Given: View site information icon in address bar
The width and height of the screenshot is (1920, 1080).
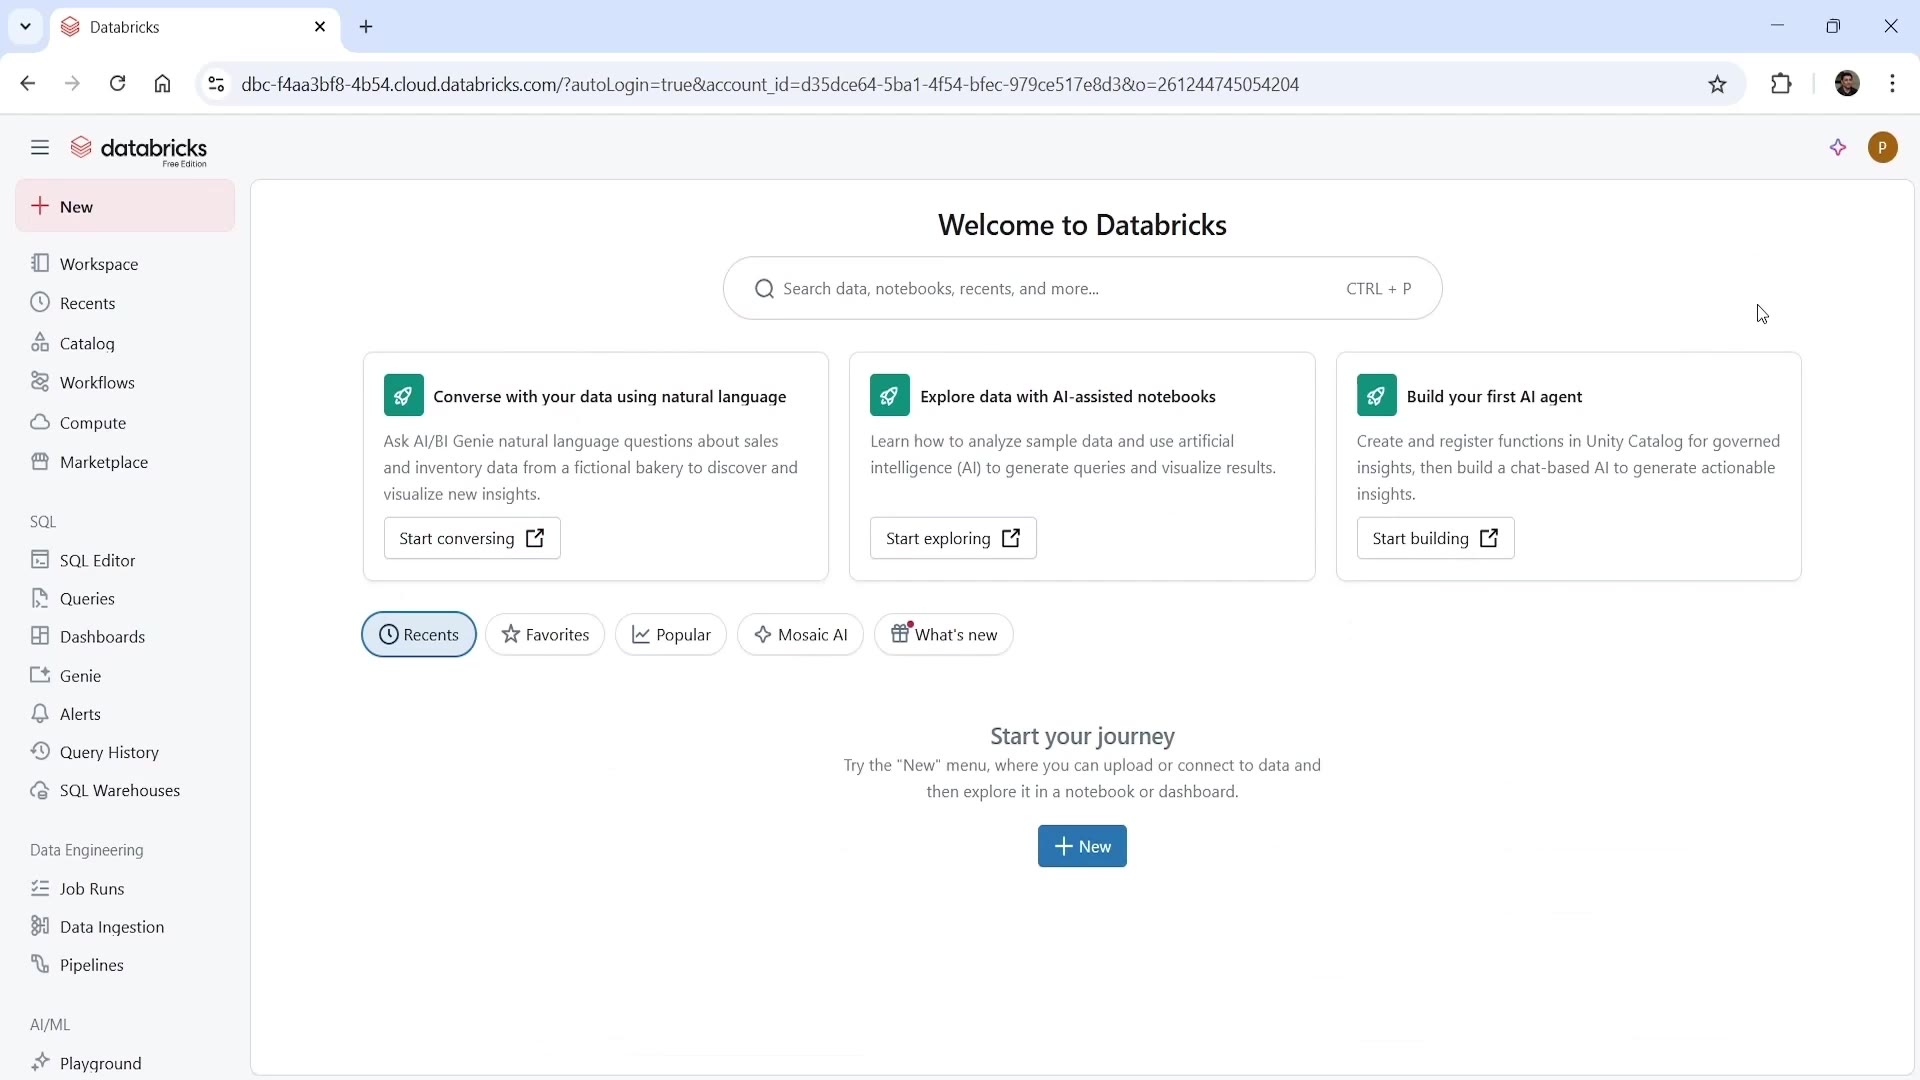Looking at the screenshot, I should pos(216,85).
